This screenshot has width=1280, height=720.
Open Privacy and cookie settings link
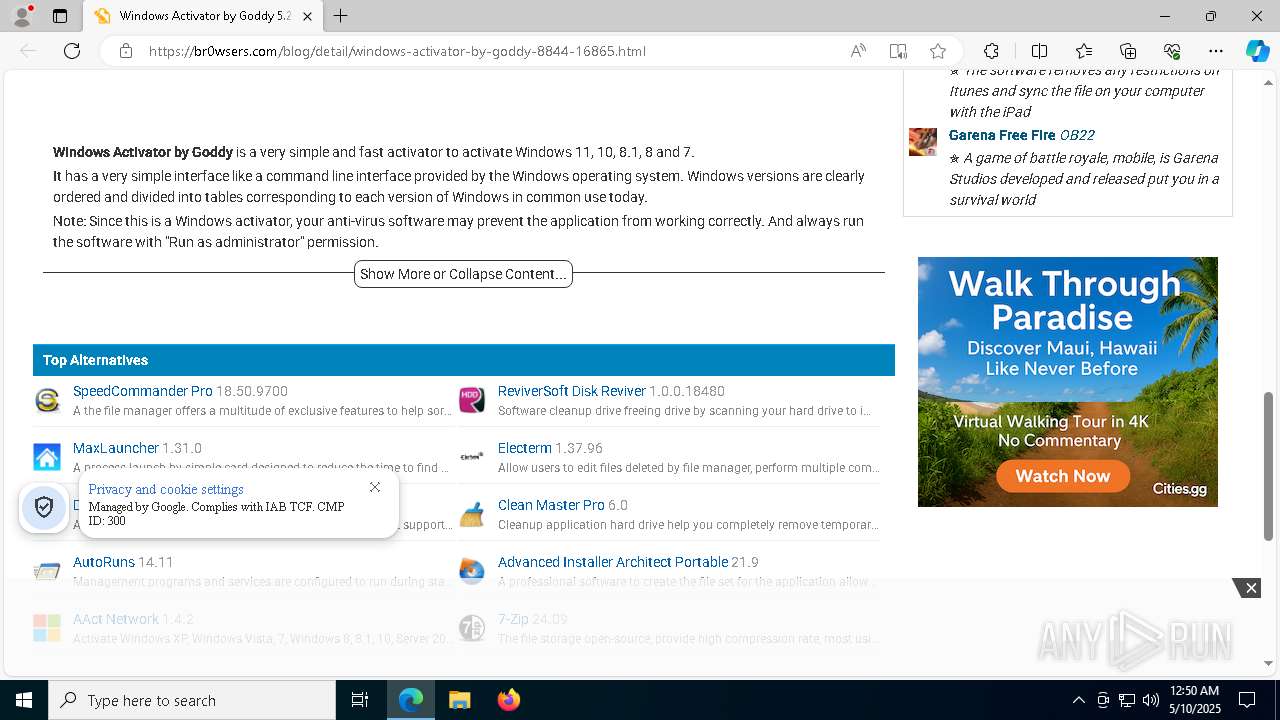pos(166,489)
